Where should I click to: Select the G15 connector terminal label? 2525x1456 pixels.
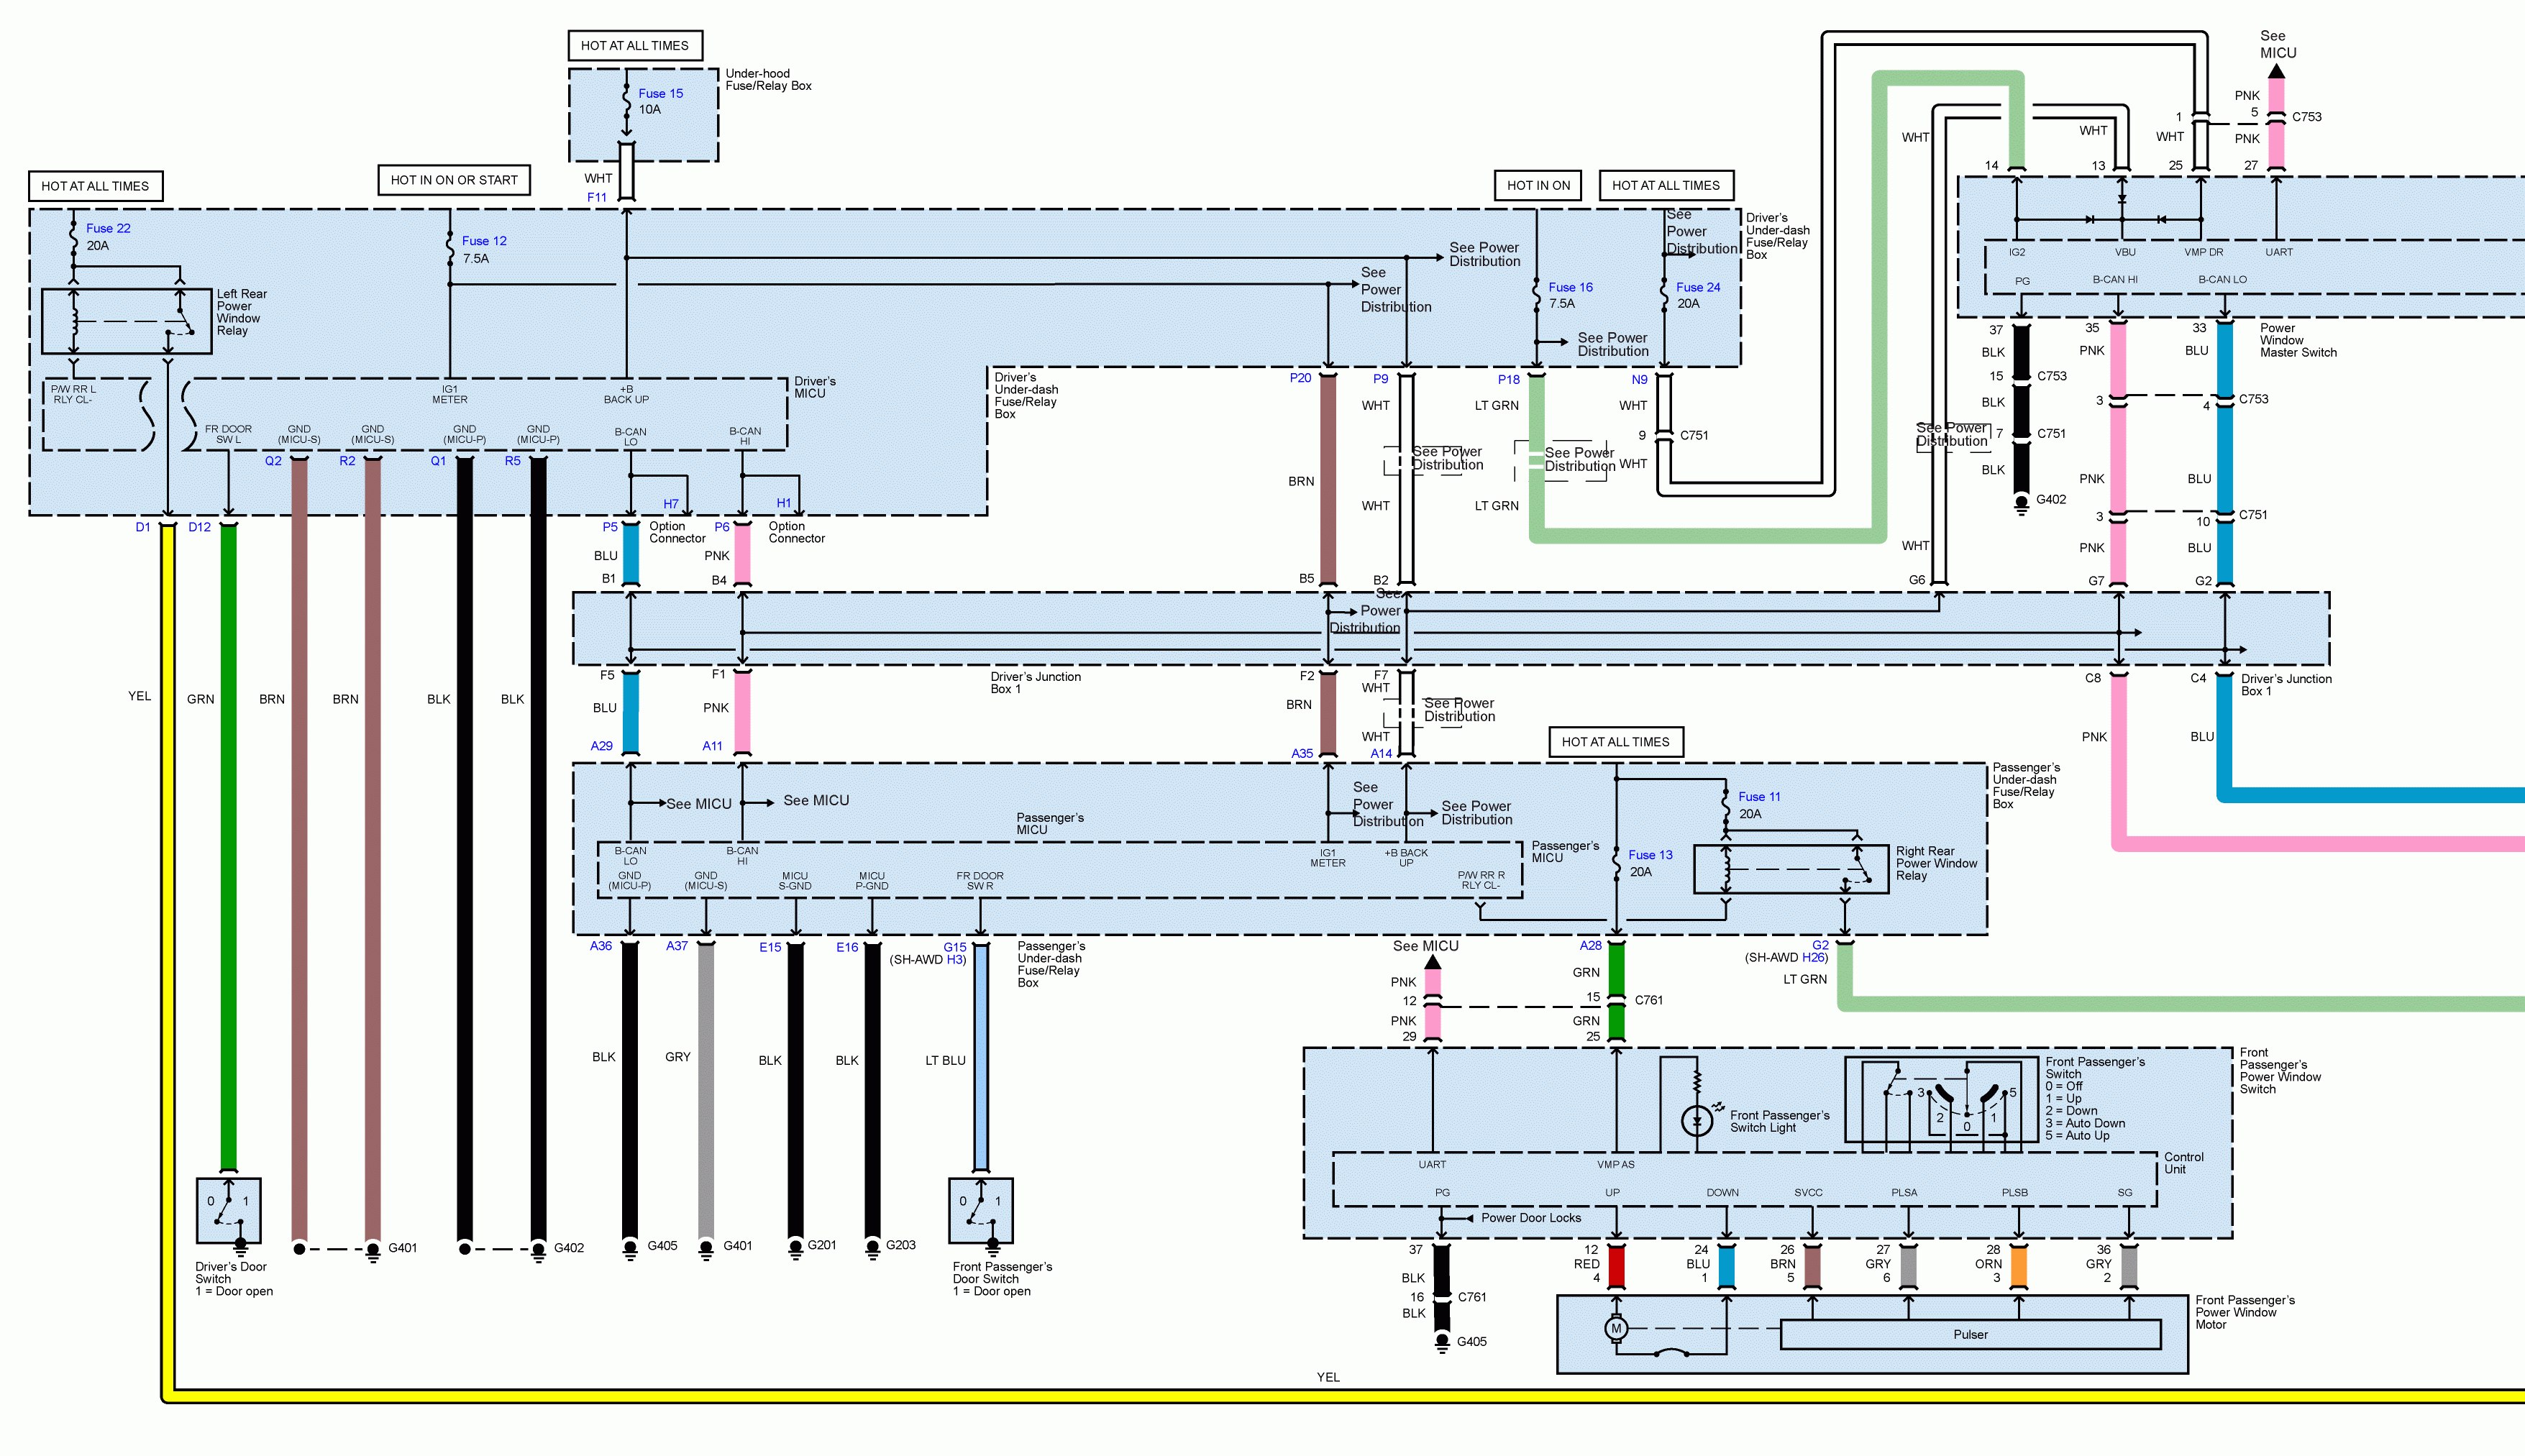(x=955, y=946)
